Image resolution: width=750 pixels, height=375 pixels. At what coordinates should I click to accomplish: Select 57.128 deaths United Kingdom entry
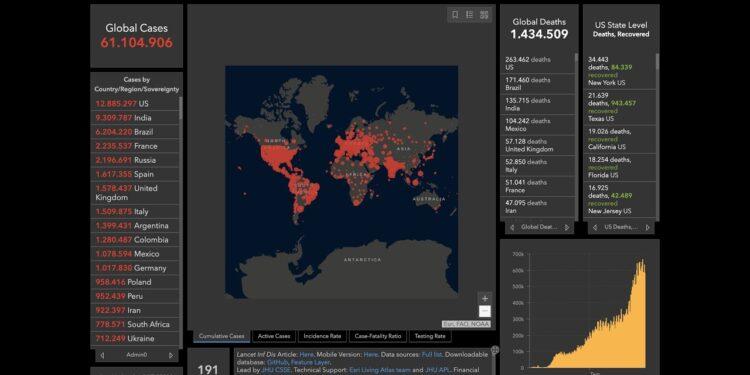click(538, 145)
